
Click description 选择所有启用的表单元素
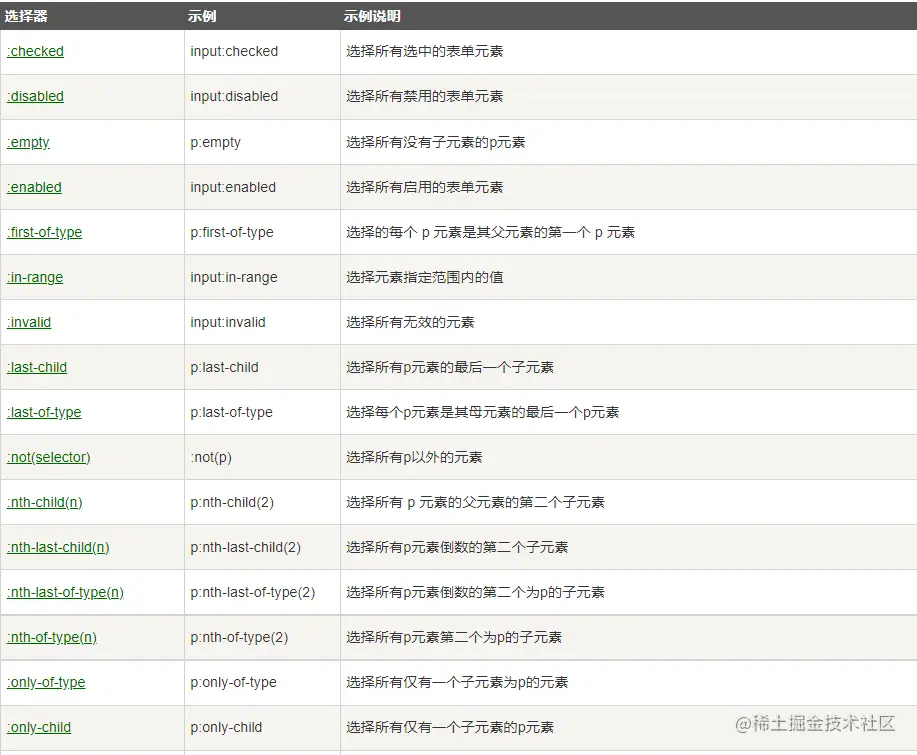[x=425, y=187]
